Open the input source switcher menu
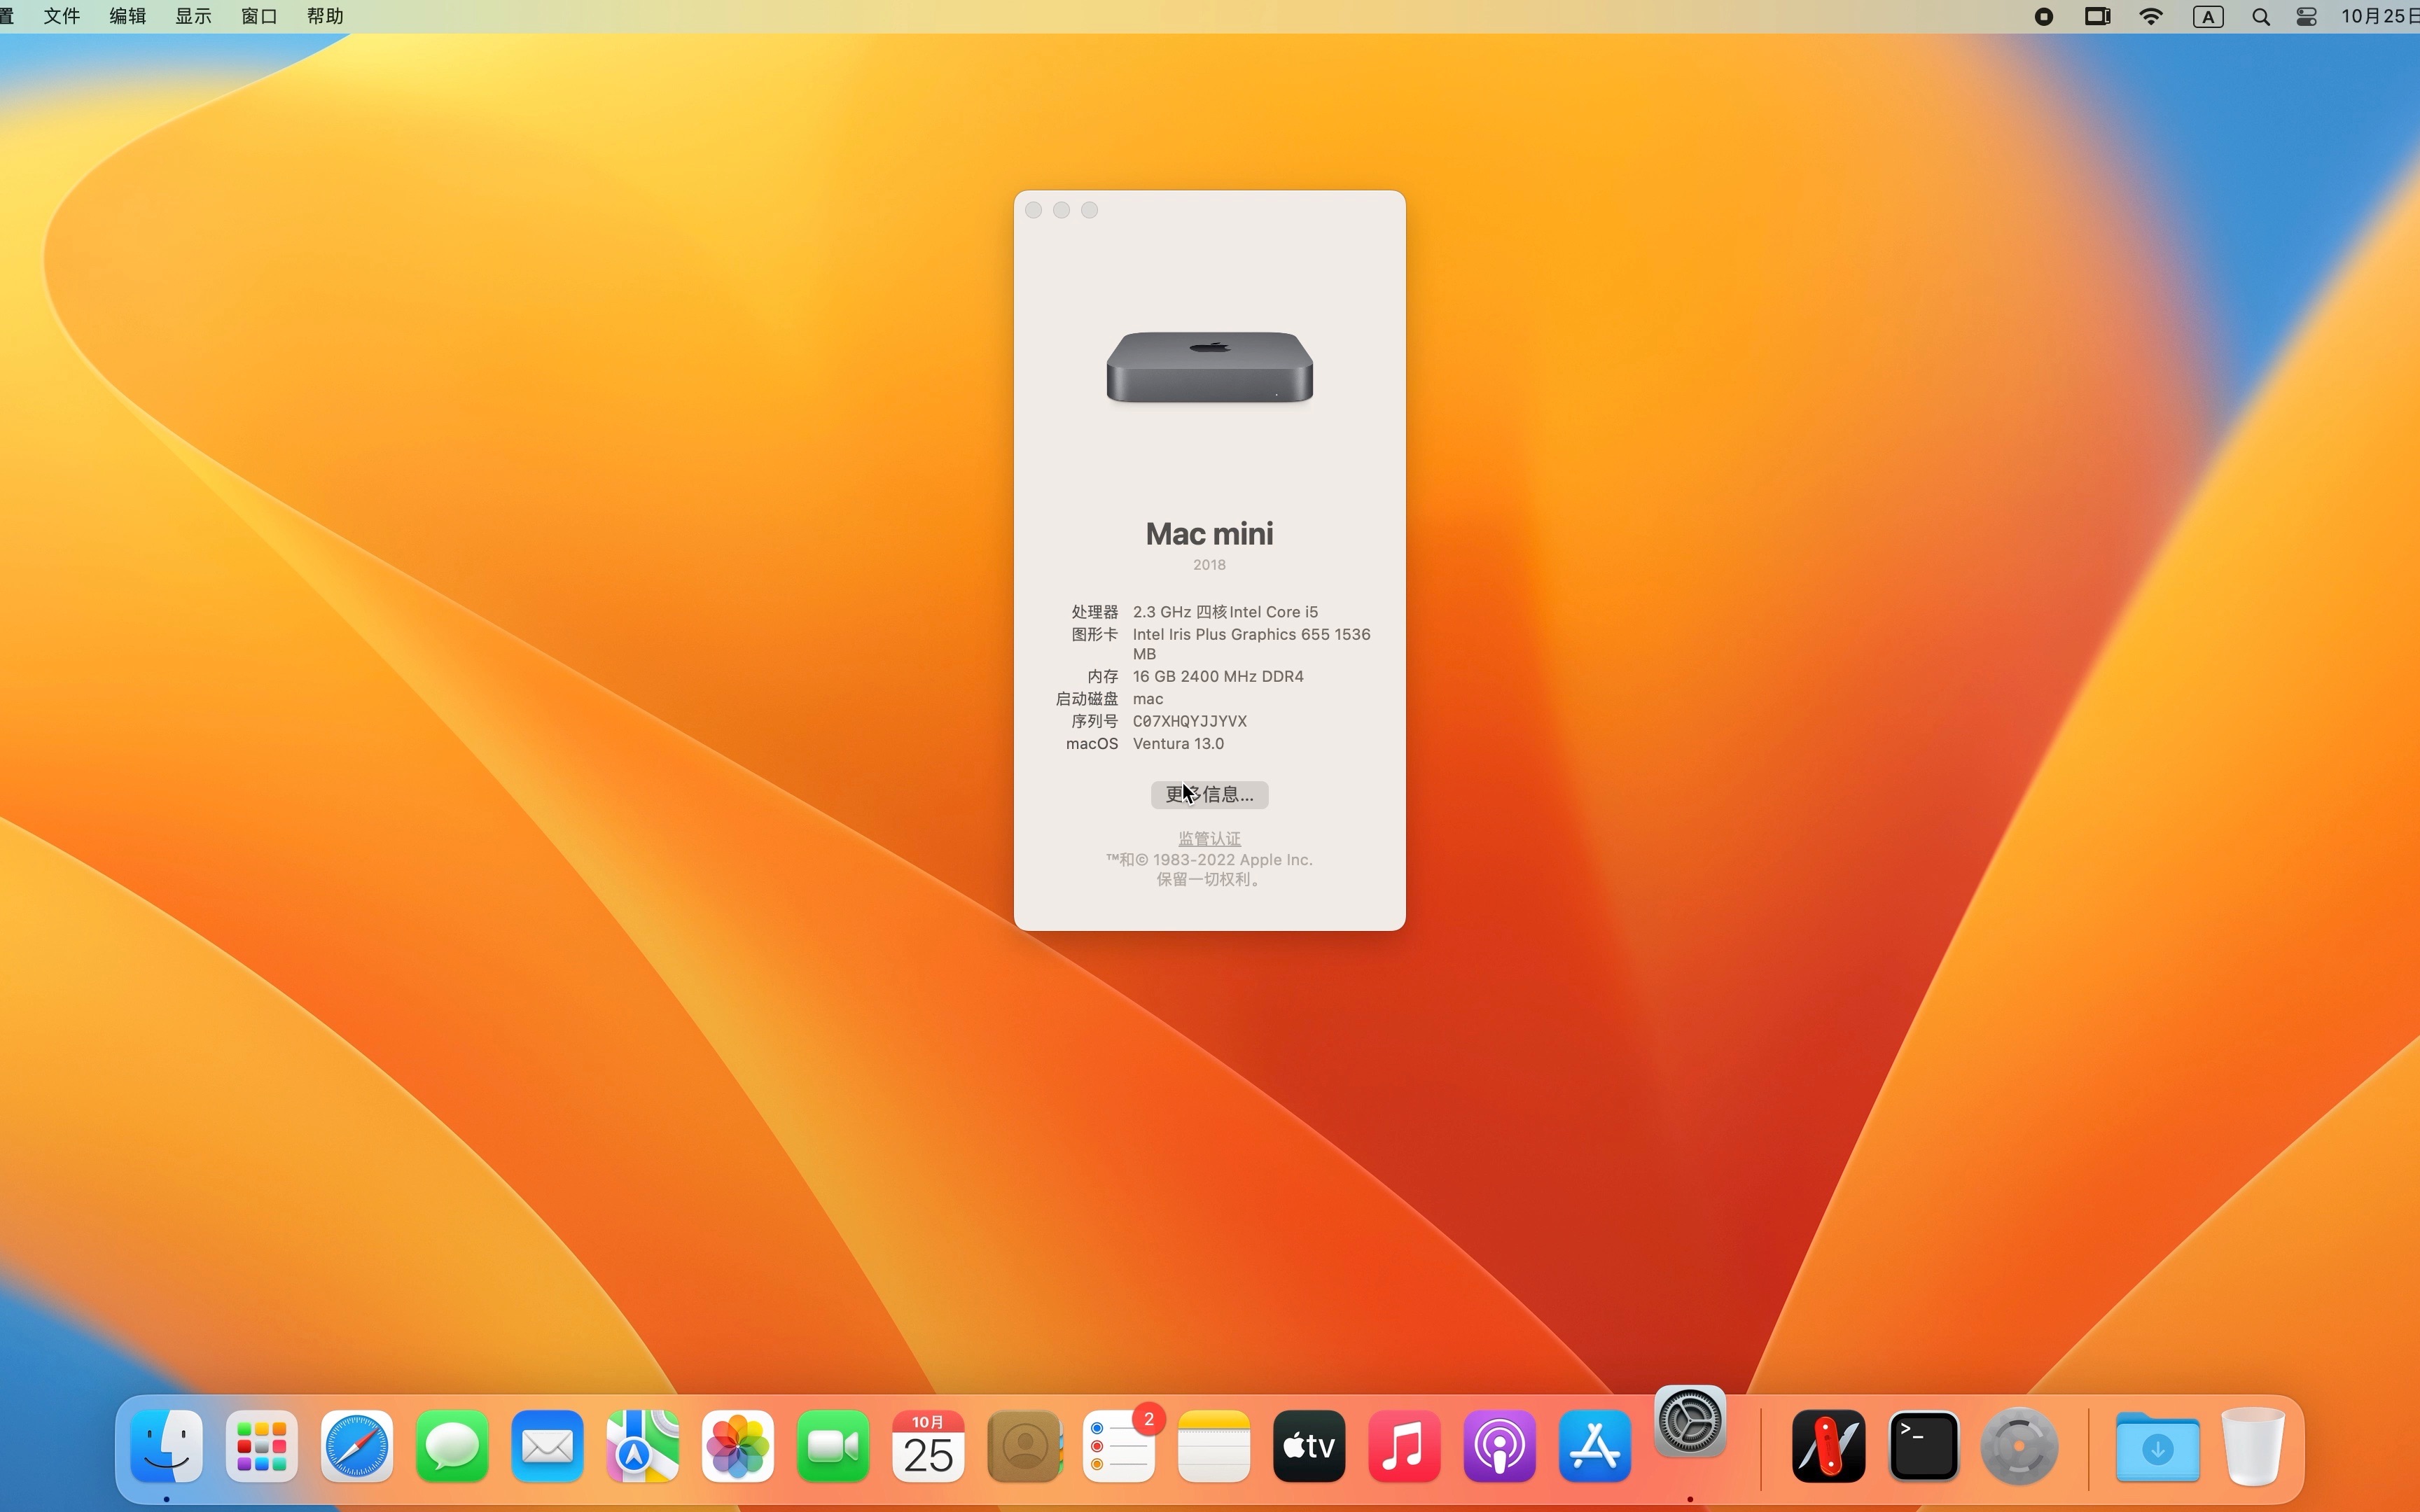Image resolution: width=2420 pixels, height=1512 pixels. tap(2208, 16)
